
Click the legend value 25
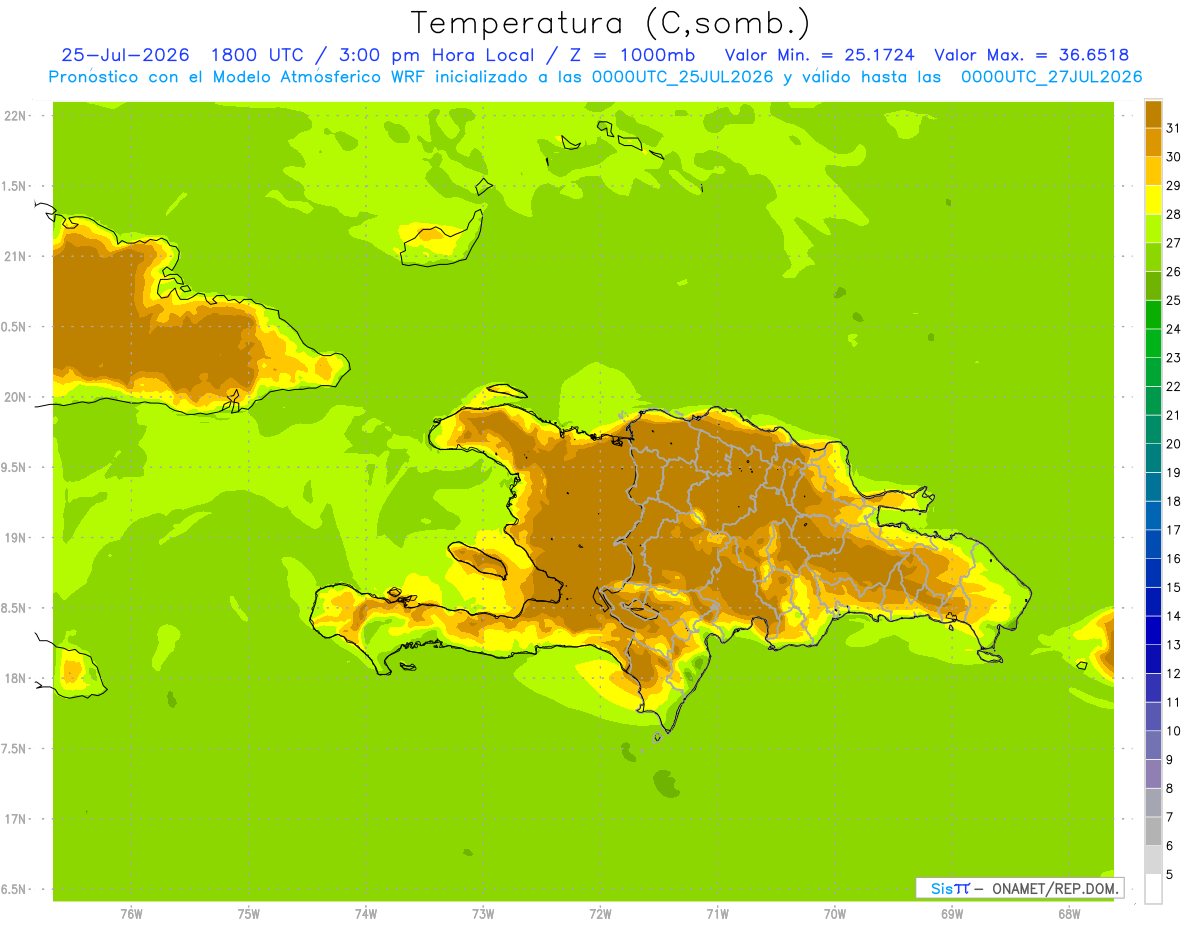click(x=1174, y=300)
